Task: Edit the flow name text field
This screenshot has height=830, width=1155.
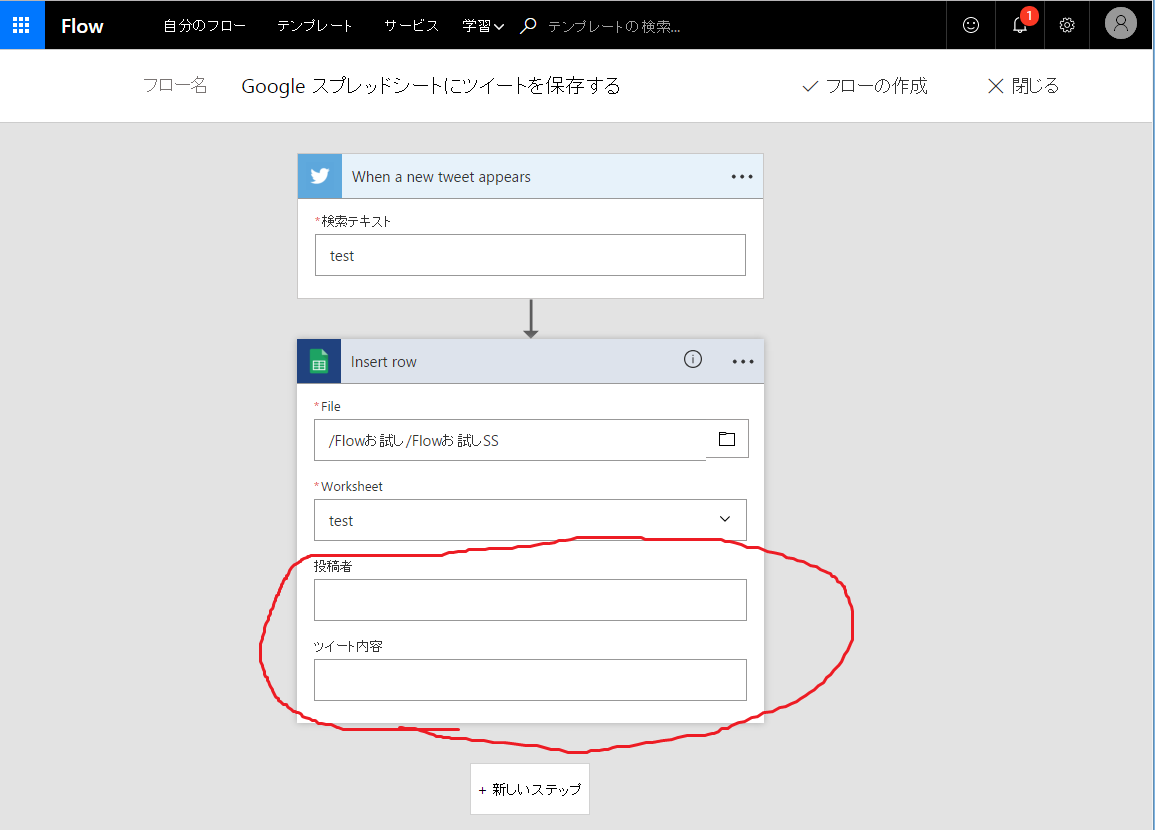Action: [x=431, y=86]
